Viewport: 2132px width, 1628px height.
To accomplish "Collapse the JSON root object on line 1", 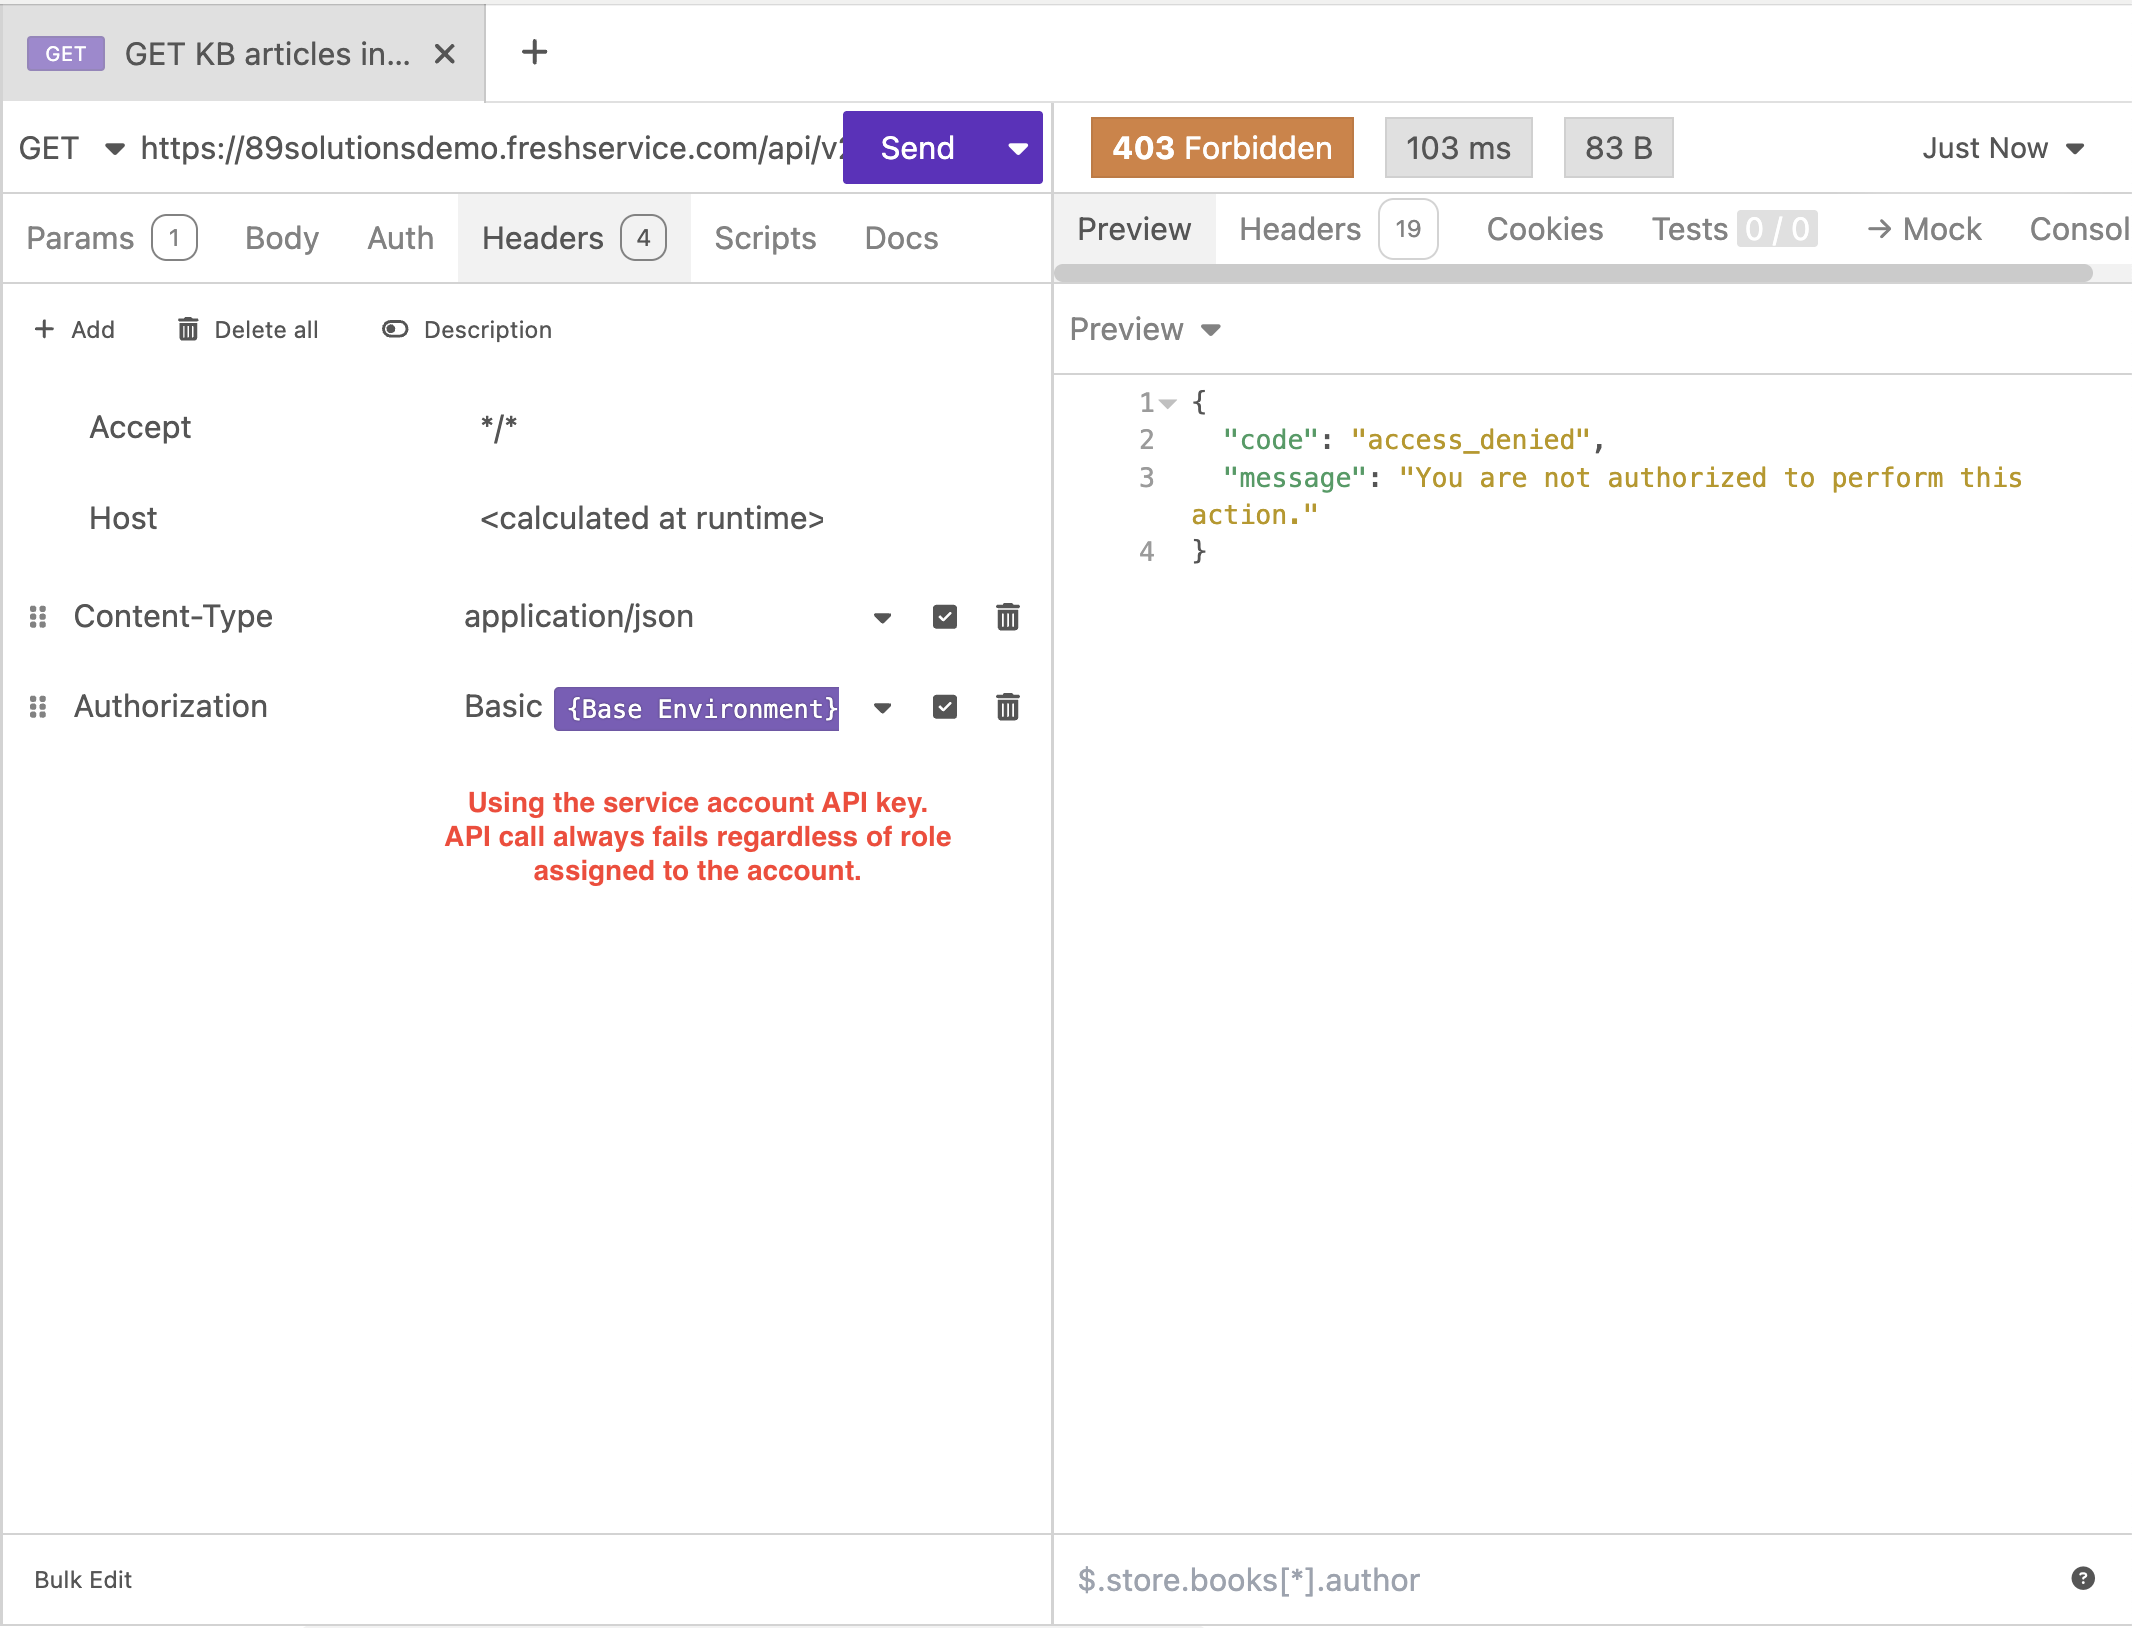I will click(x=1168, y=403).
